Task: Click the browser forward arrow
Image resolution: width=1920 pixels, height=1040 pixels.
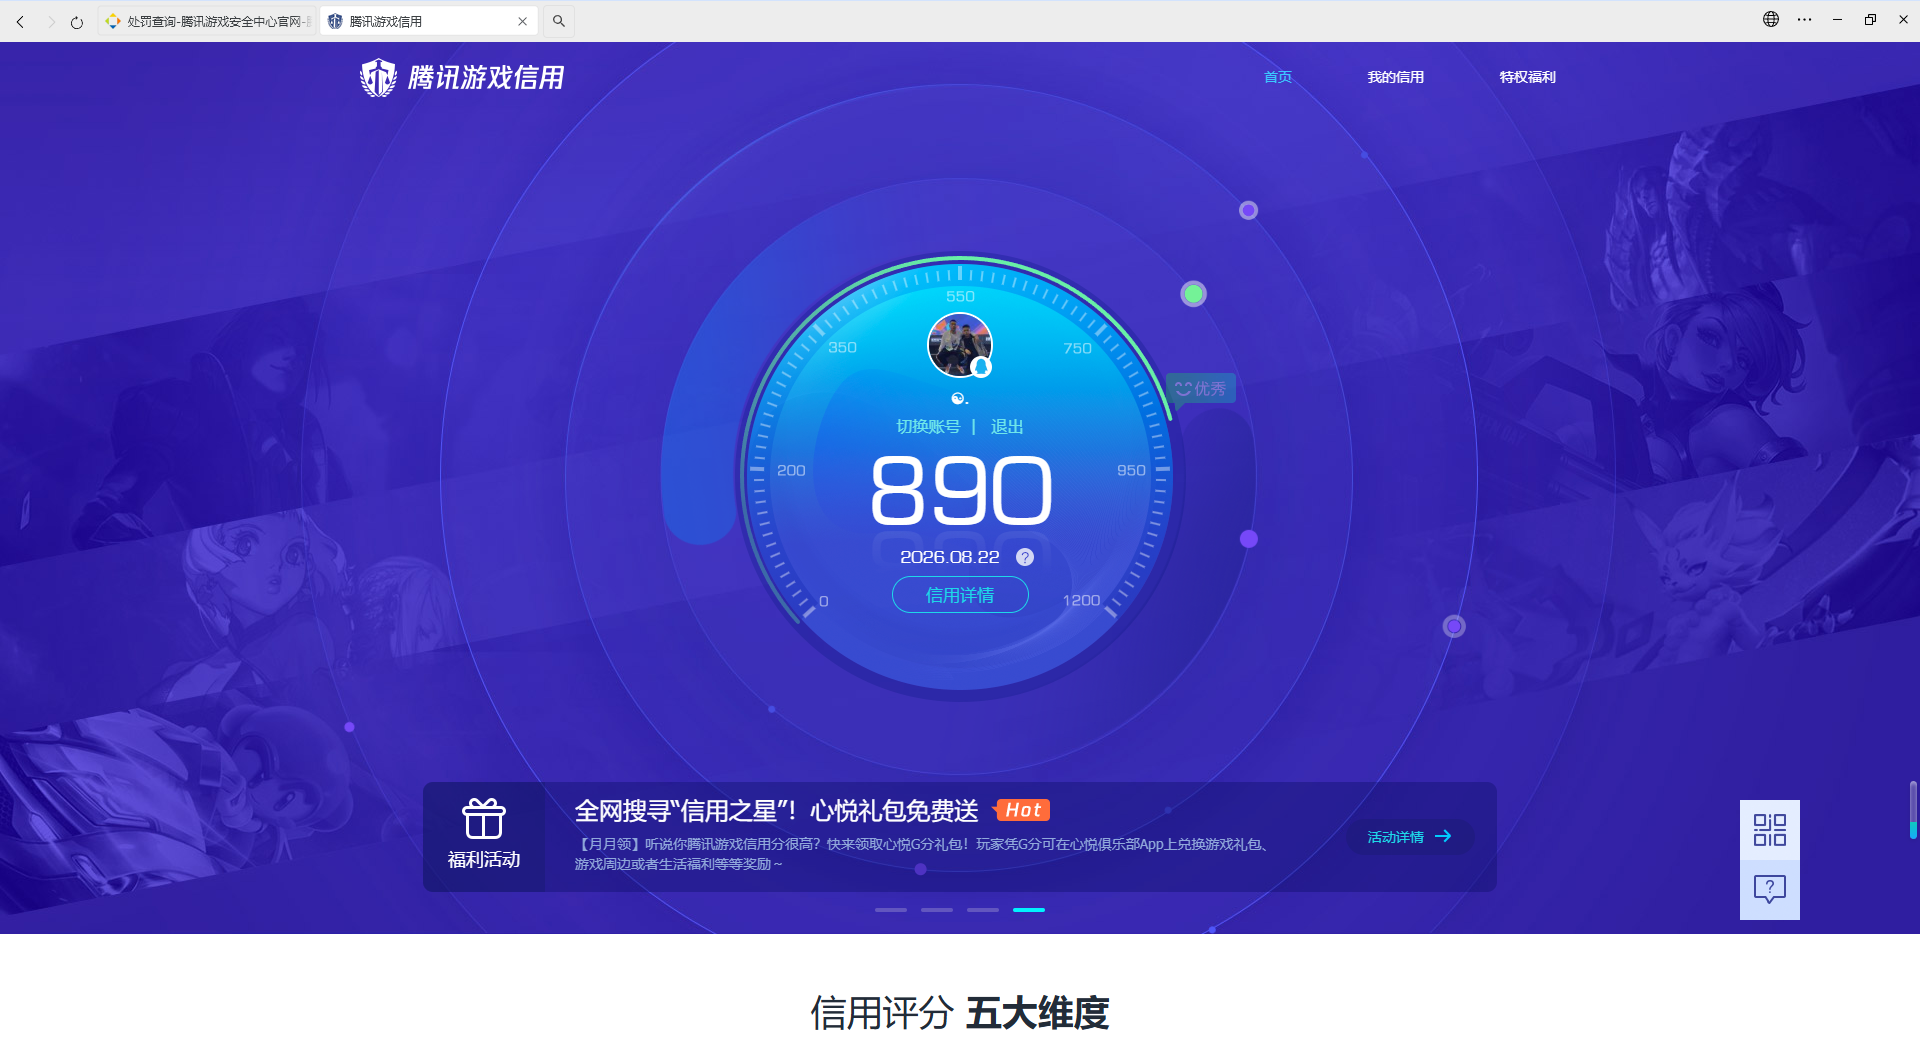Action: click(x=51, y=21)
